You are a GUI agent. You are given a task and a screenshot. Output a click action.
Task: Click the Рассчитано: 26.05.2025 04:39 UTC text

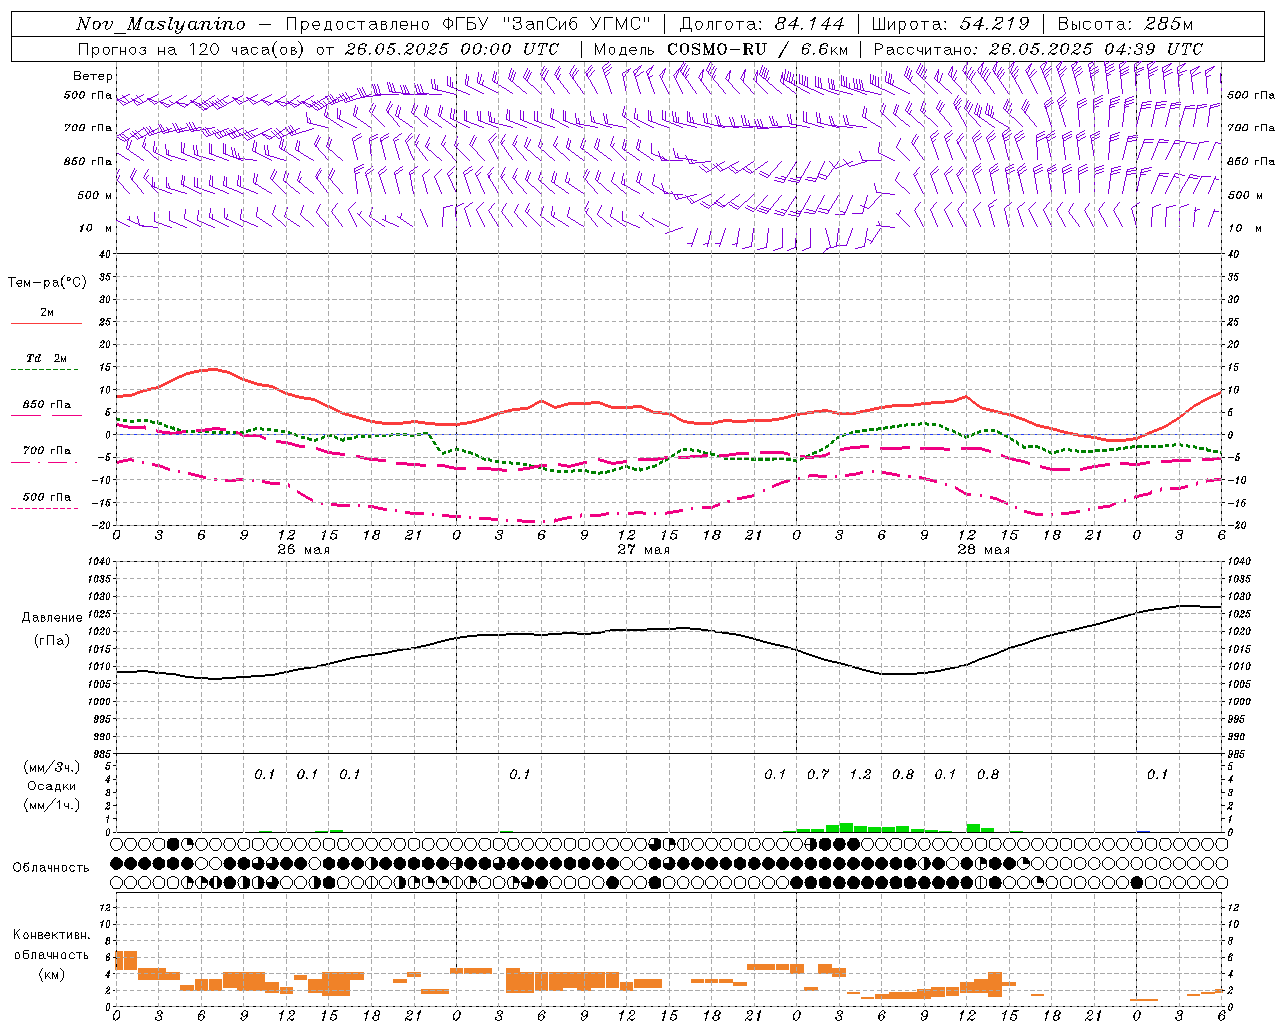pyautogui.click(x=1038, y=49)
